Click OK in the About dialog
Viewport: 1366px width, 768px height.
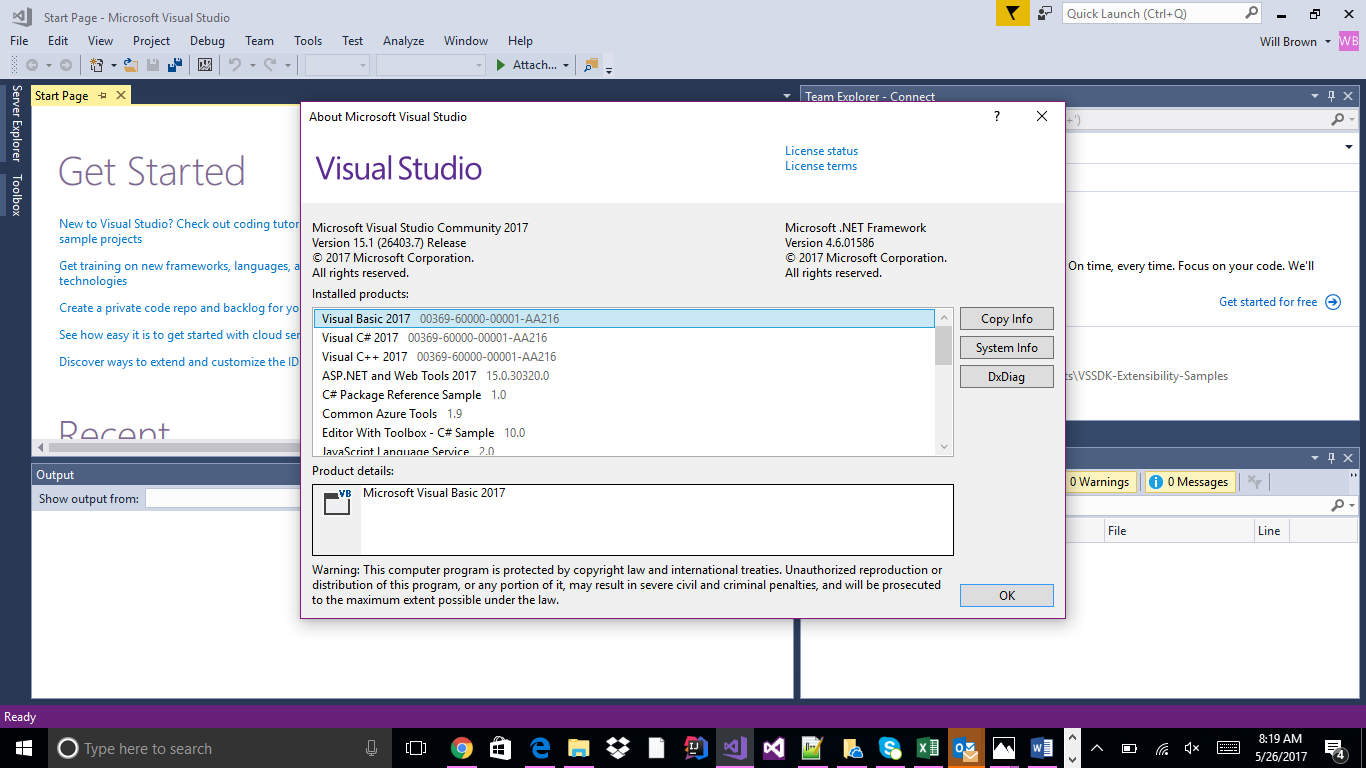tap(1006, 595)
